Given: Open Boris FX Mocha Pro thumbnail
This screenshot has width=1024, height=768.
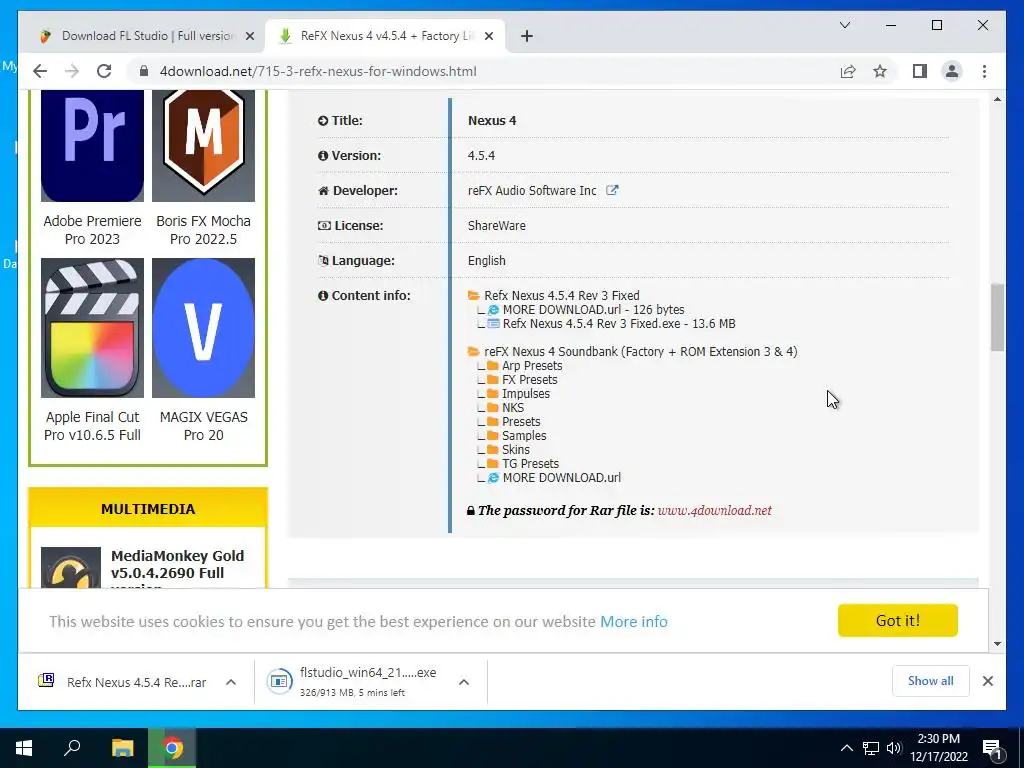Looking at the screenshot, I should 203,146.
